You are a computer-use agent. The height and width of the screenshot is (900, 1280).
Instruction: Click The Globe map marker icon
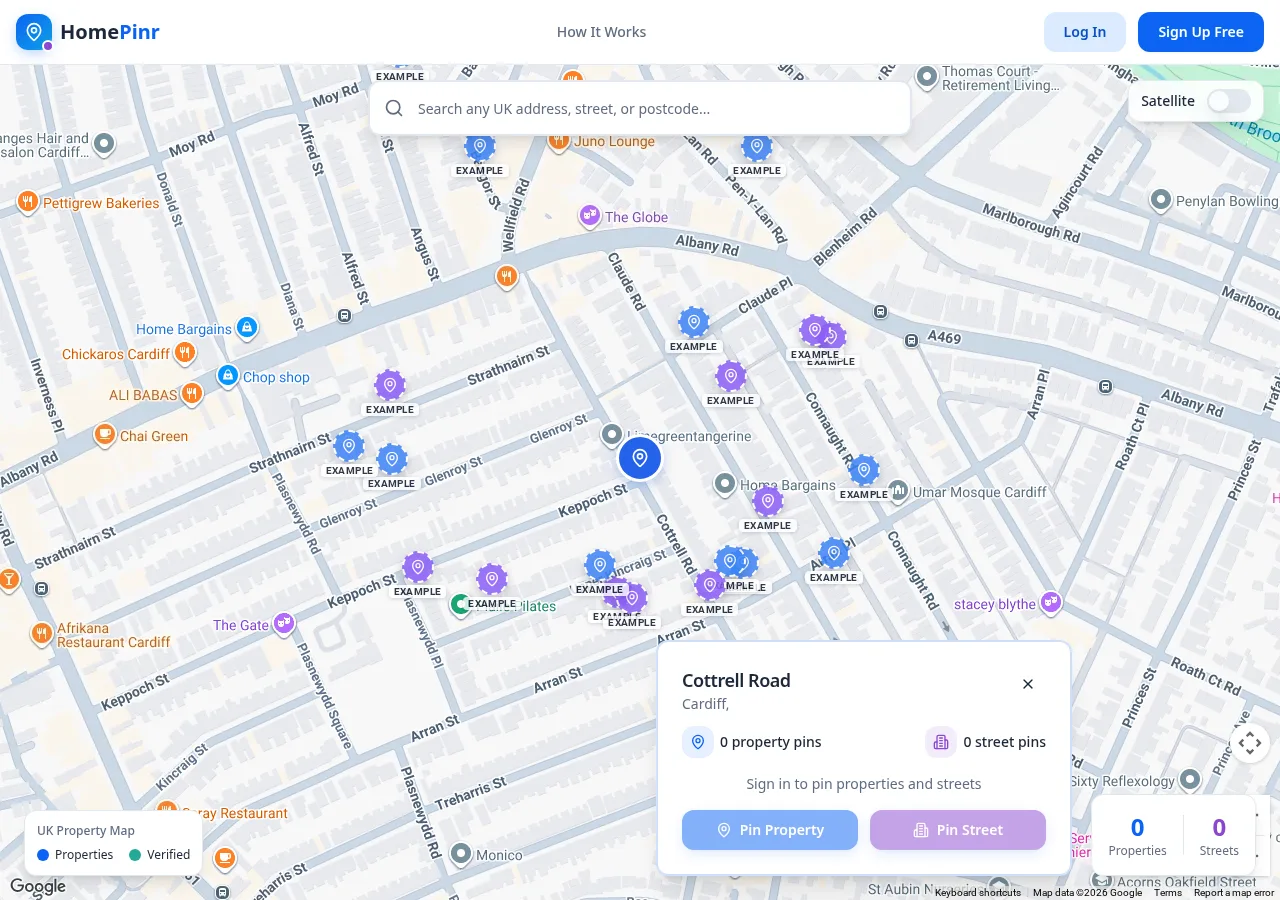point(590,216)
